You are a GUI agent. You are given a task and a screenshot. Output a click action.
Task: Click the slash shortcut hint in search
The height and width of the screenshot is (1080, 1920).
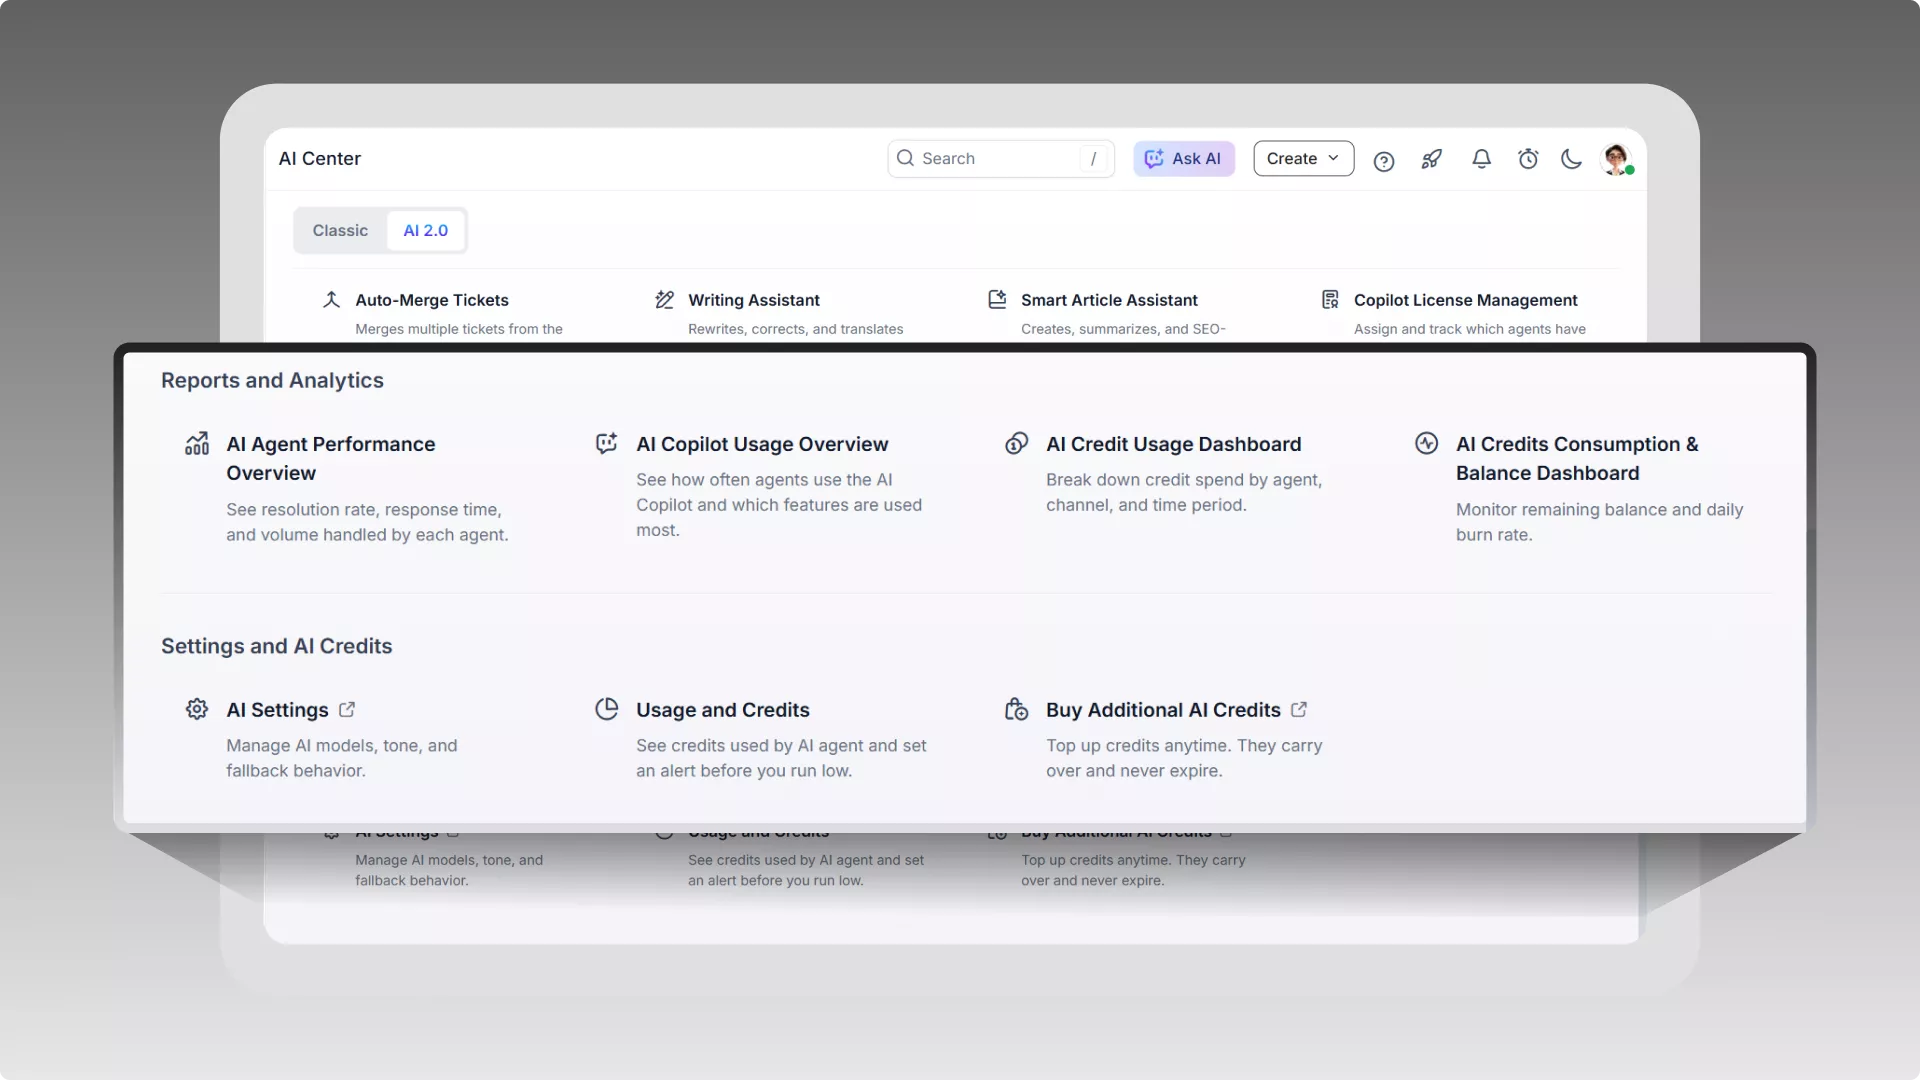click(x=1093, y=158)
